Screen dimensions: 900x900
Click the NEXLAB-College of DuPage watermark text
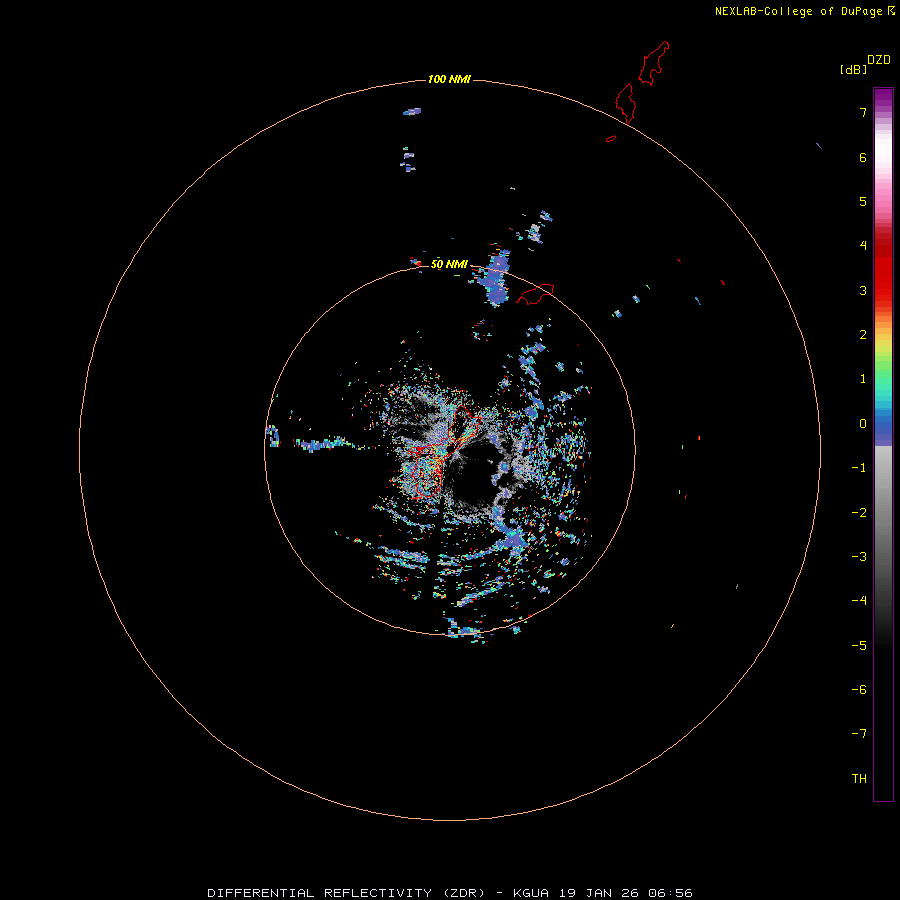click(798, 11)
